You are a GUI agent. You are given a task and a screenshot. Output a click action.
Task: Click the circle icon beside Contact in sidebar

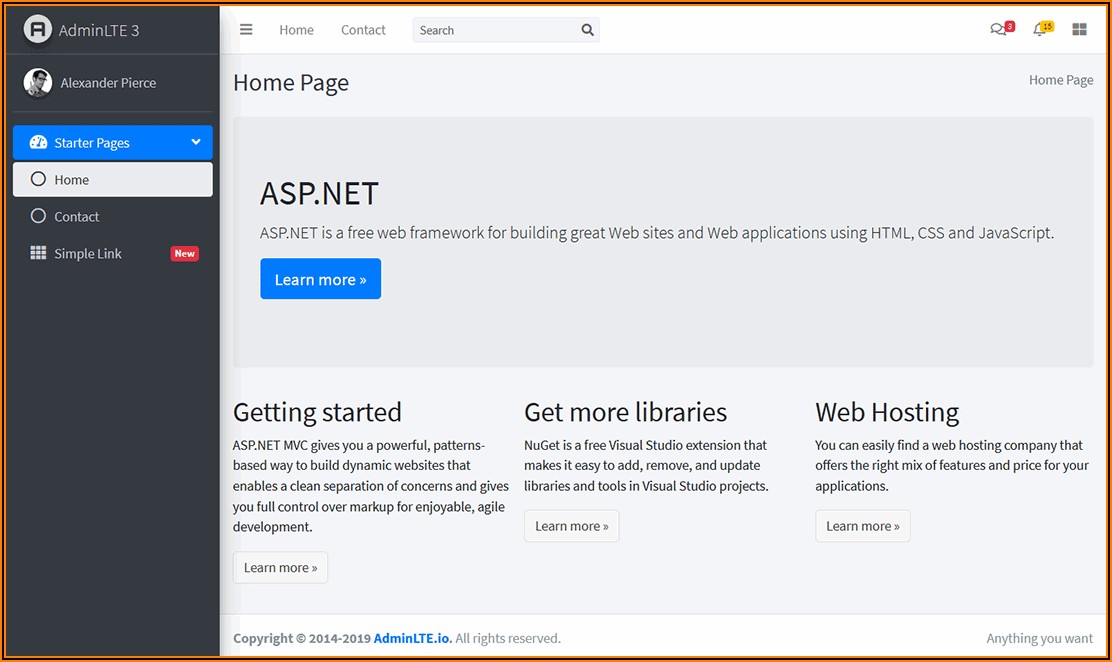[x=38, y=216]
